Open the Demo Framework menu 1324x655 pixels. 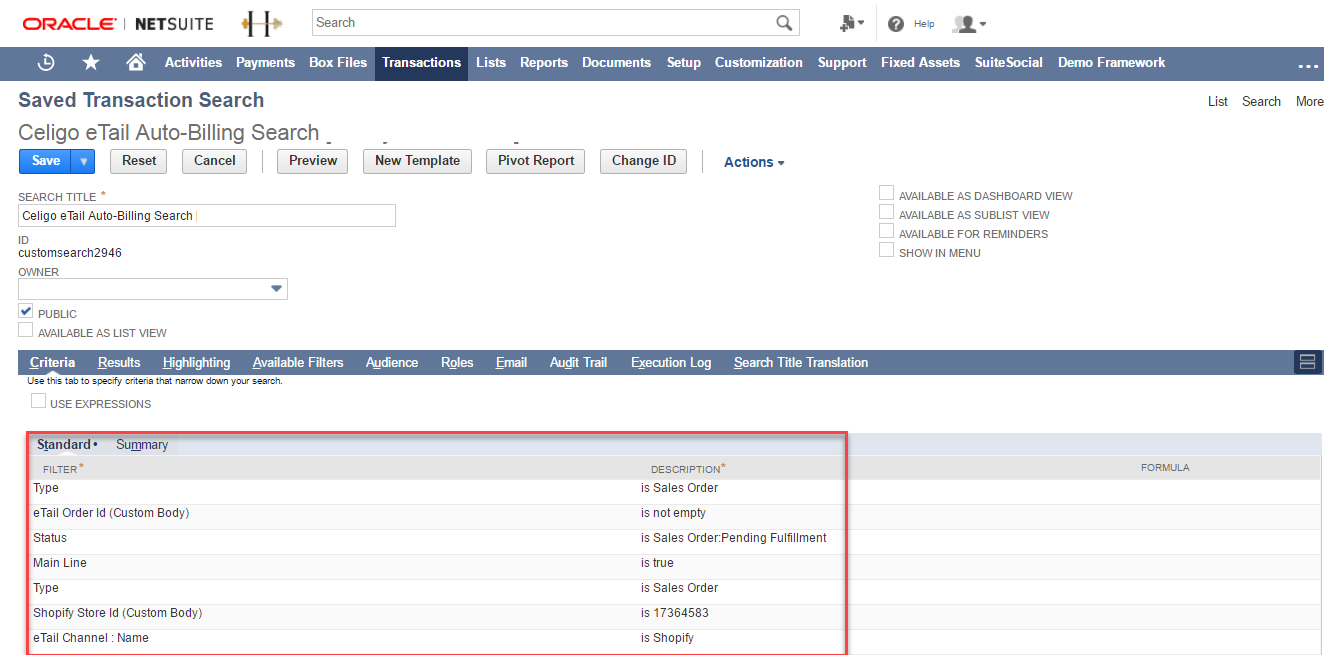[1111, 62]
